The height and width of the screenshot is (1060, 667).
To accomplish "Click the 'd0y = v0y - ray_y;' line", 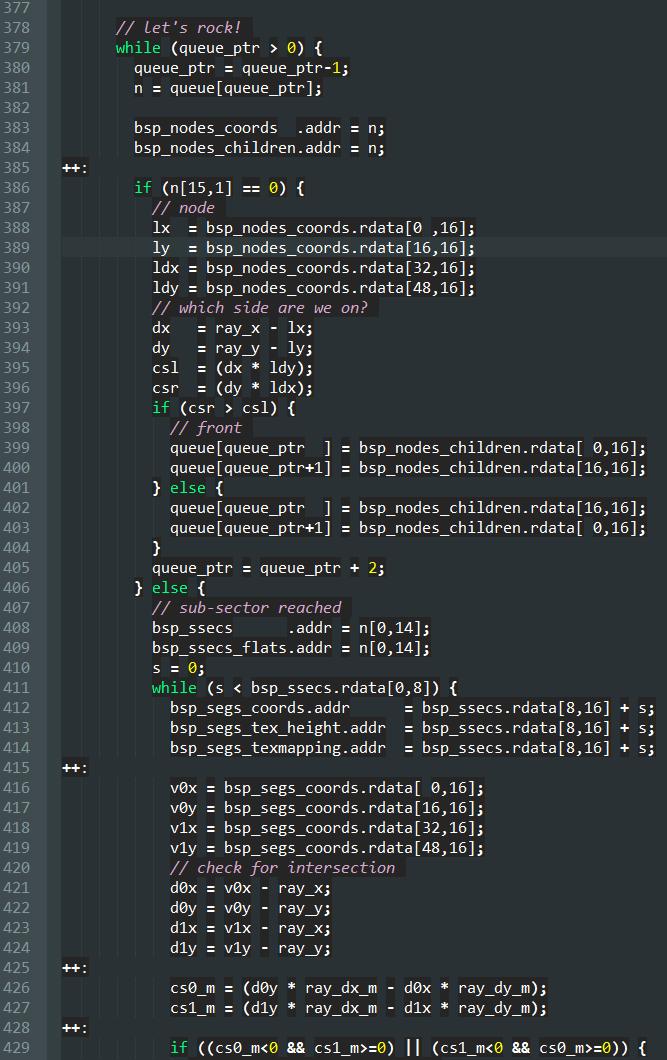I will point(250,908).
